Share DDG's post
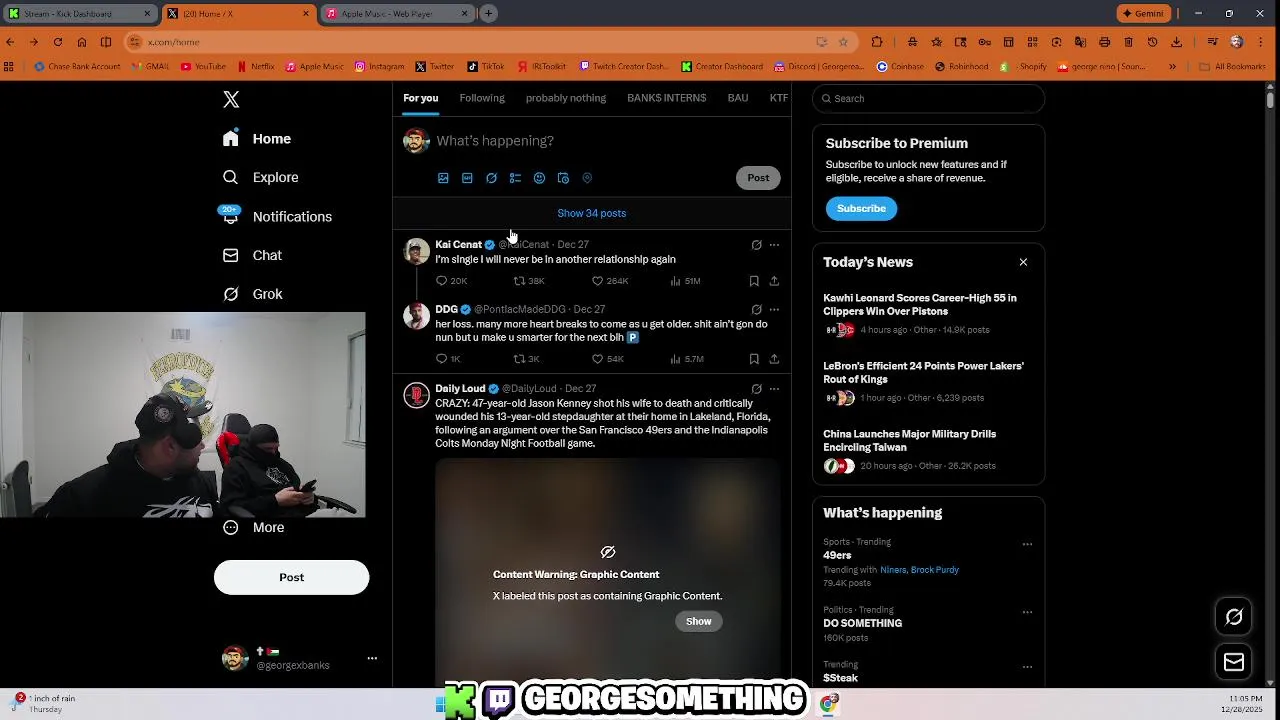This screenshot has height=720, width=1280. tap(774, 359)
